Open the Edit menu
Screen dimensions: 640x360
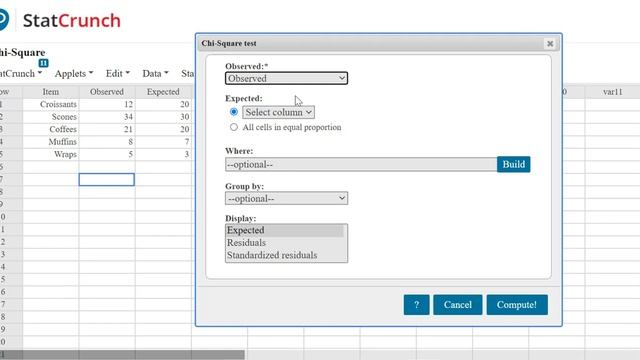coord(117,73)
